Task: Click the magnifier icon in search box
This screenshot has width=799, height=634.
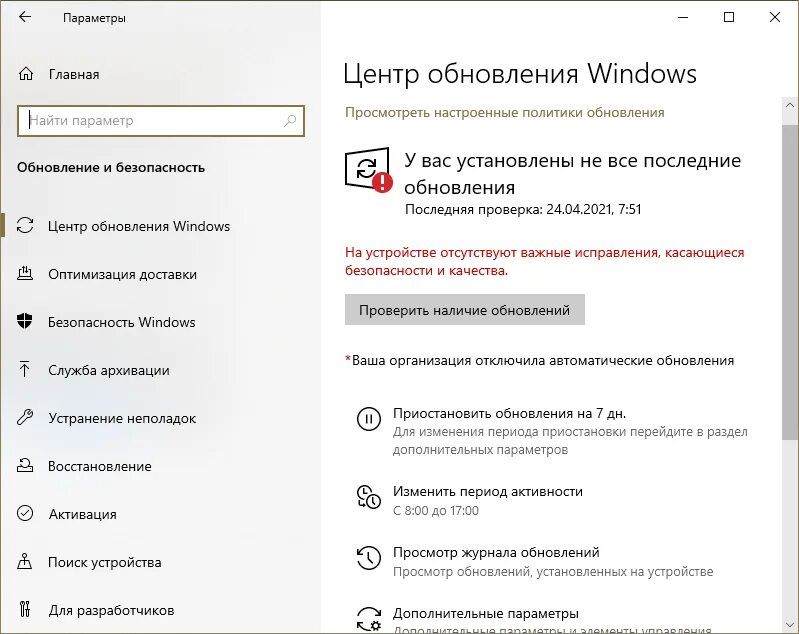Action: coord(289,120)
